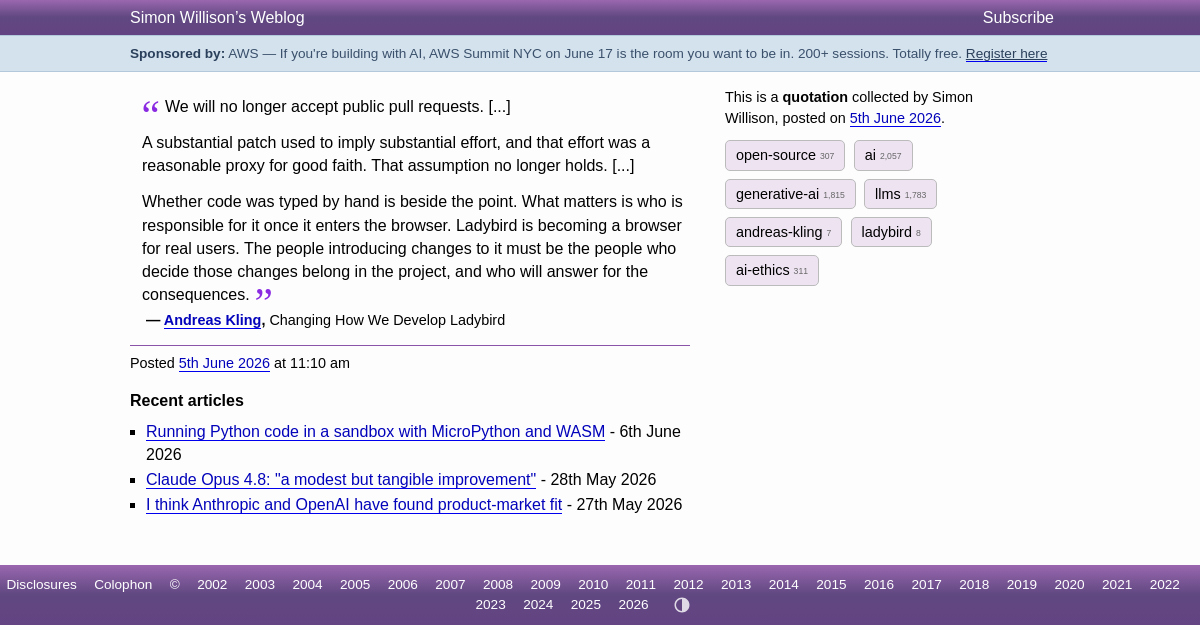This screenshot has width=1200, height=630.
Task: Click the copyright symbol link
Action: (175, 585)
